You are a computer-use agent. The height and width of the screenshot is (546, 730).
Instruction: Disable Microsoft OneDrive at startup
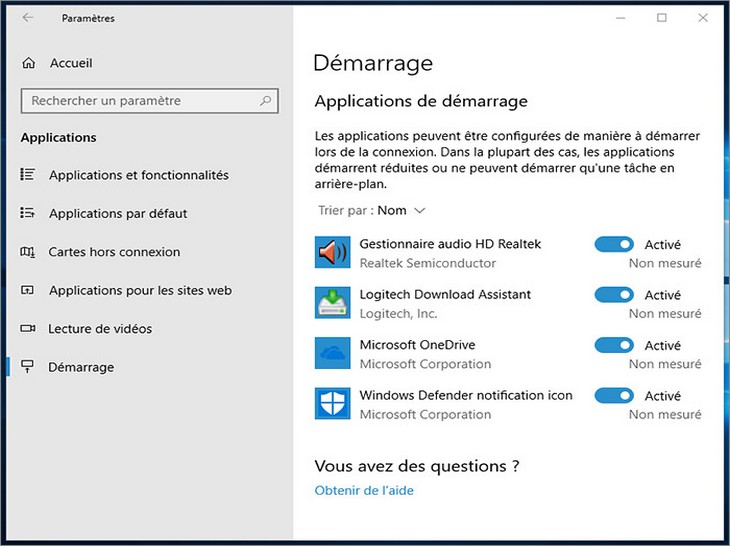tap(614, 345)
